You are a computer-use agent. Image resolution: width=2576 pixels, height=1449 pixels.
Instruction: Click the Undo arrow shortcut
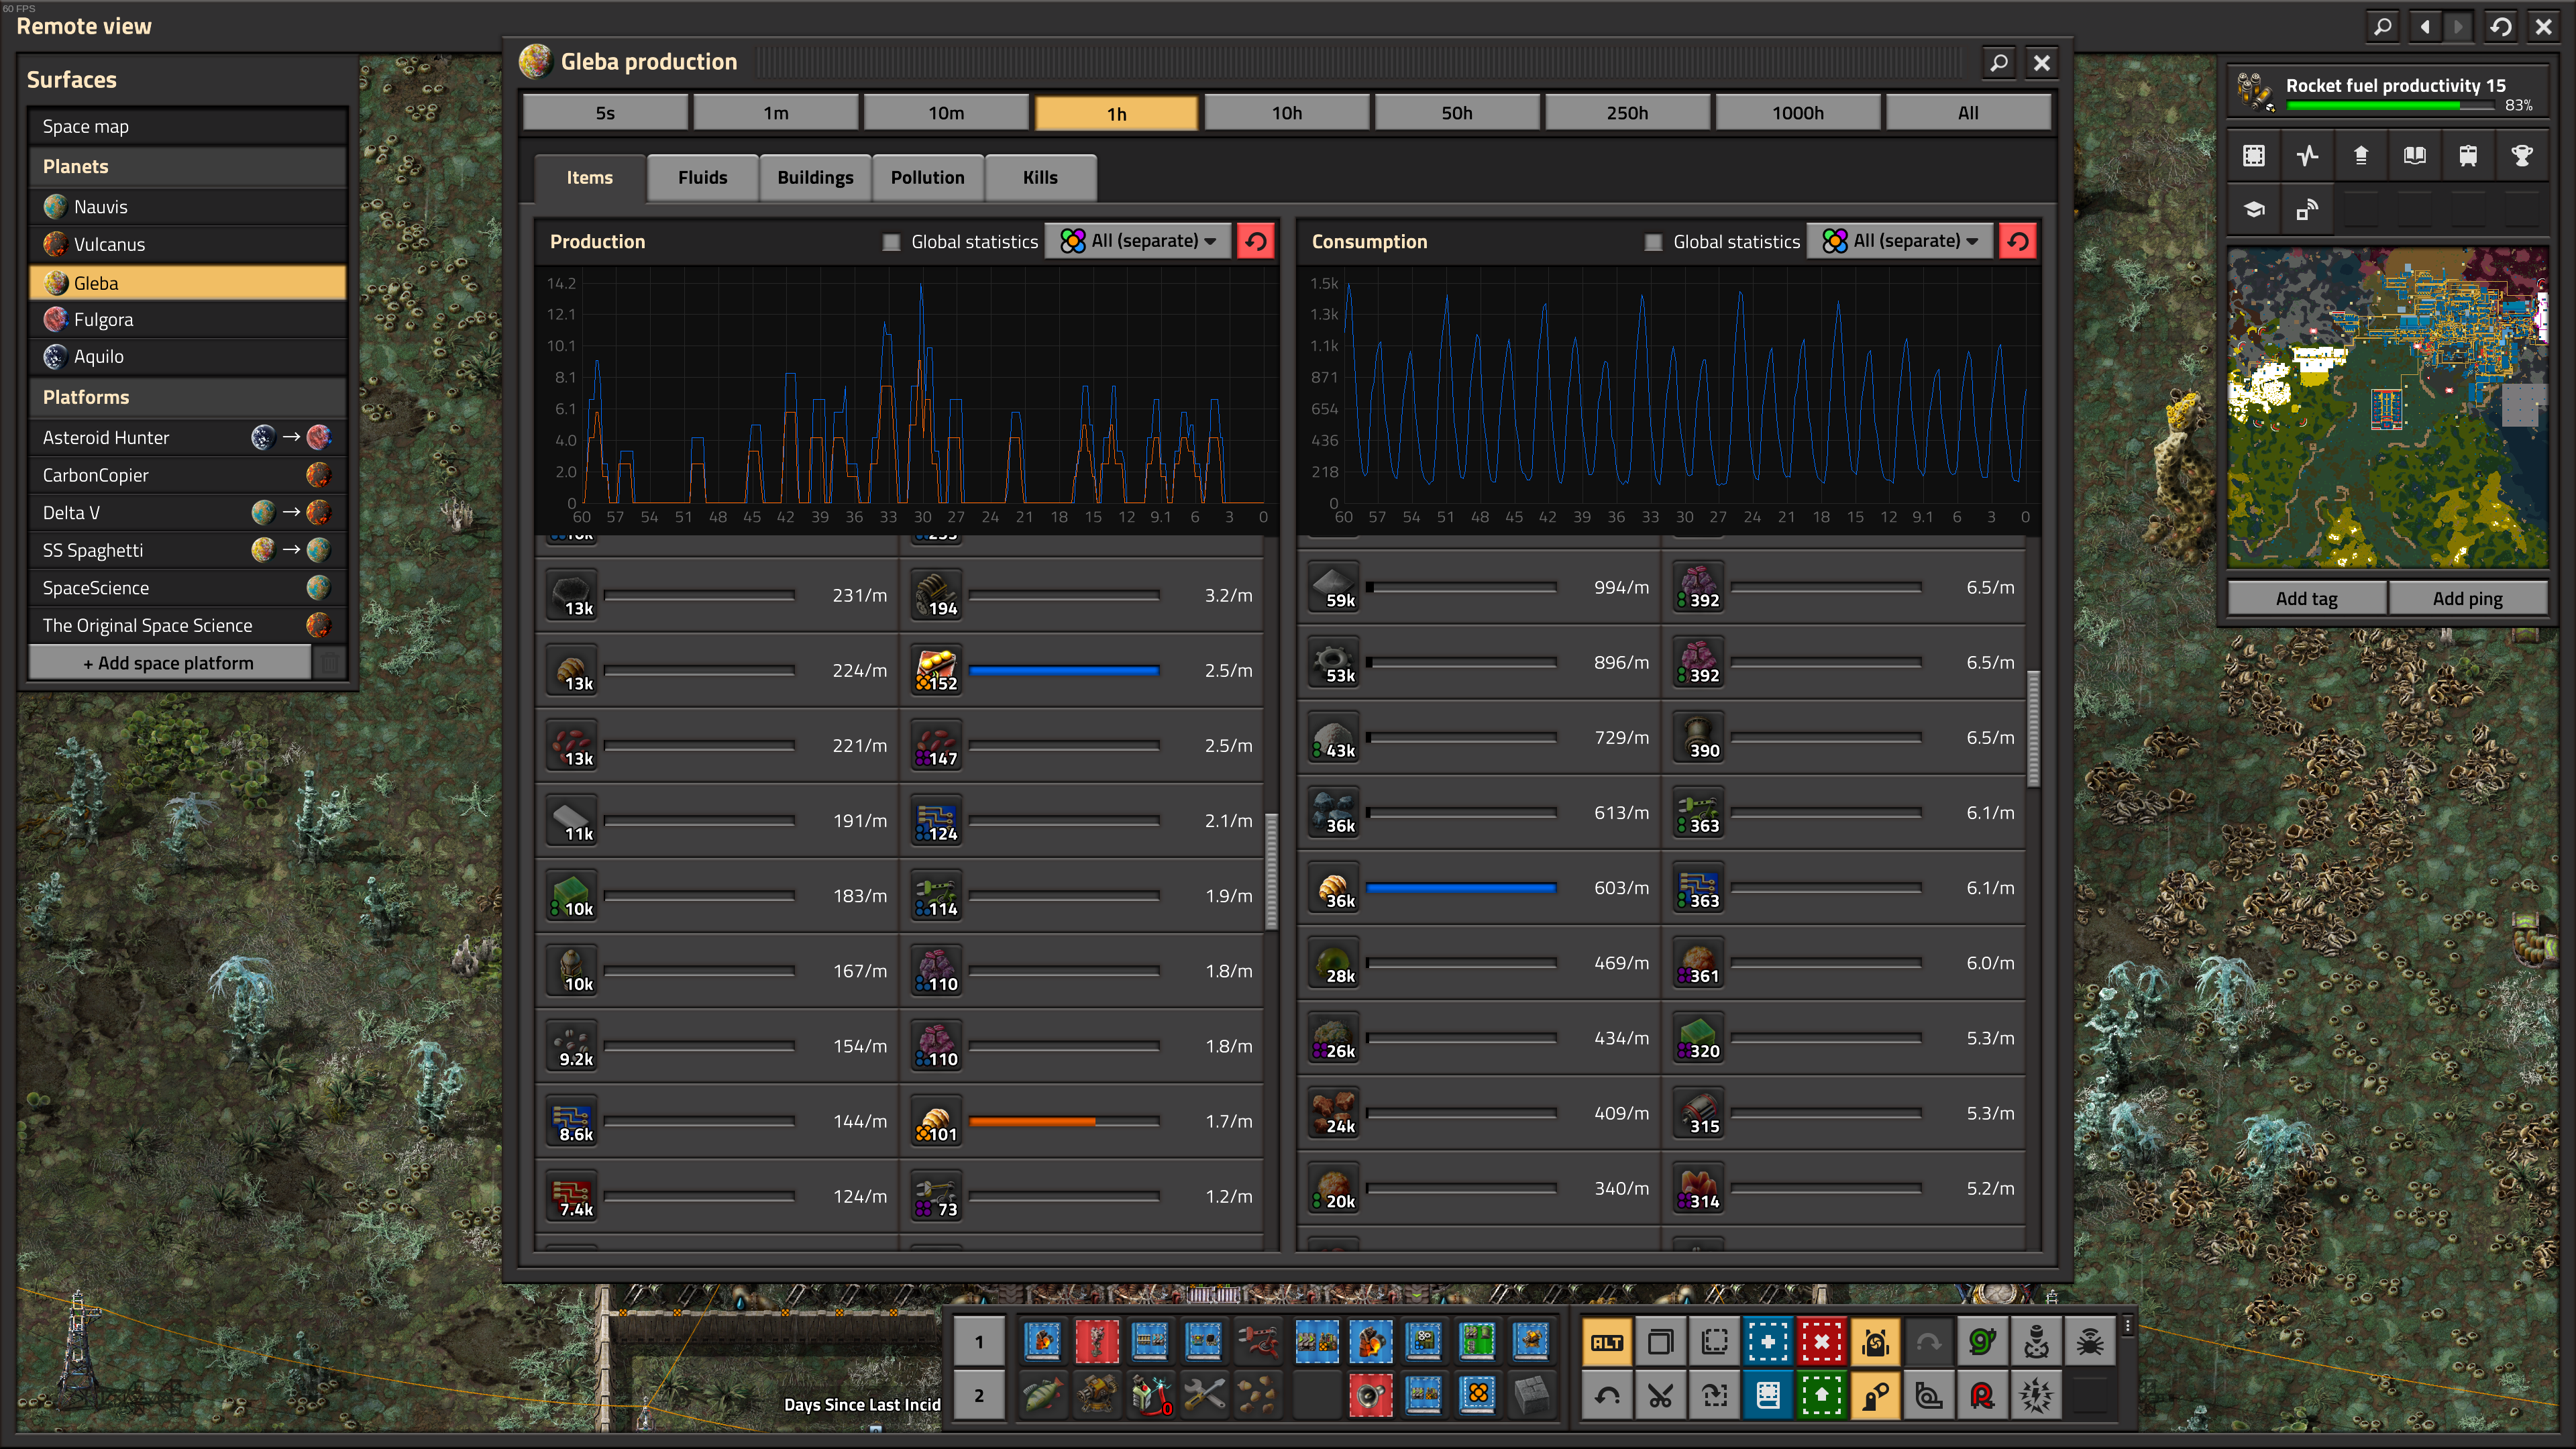pos(1607,1395)
